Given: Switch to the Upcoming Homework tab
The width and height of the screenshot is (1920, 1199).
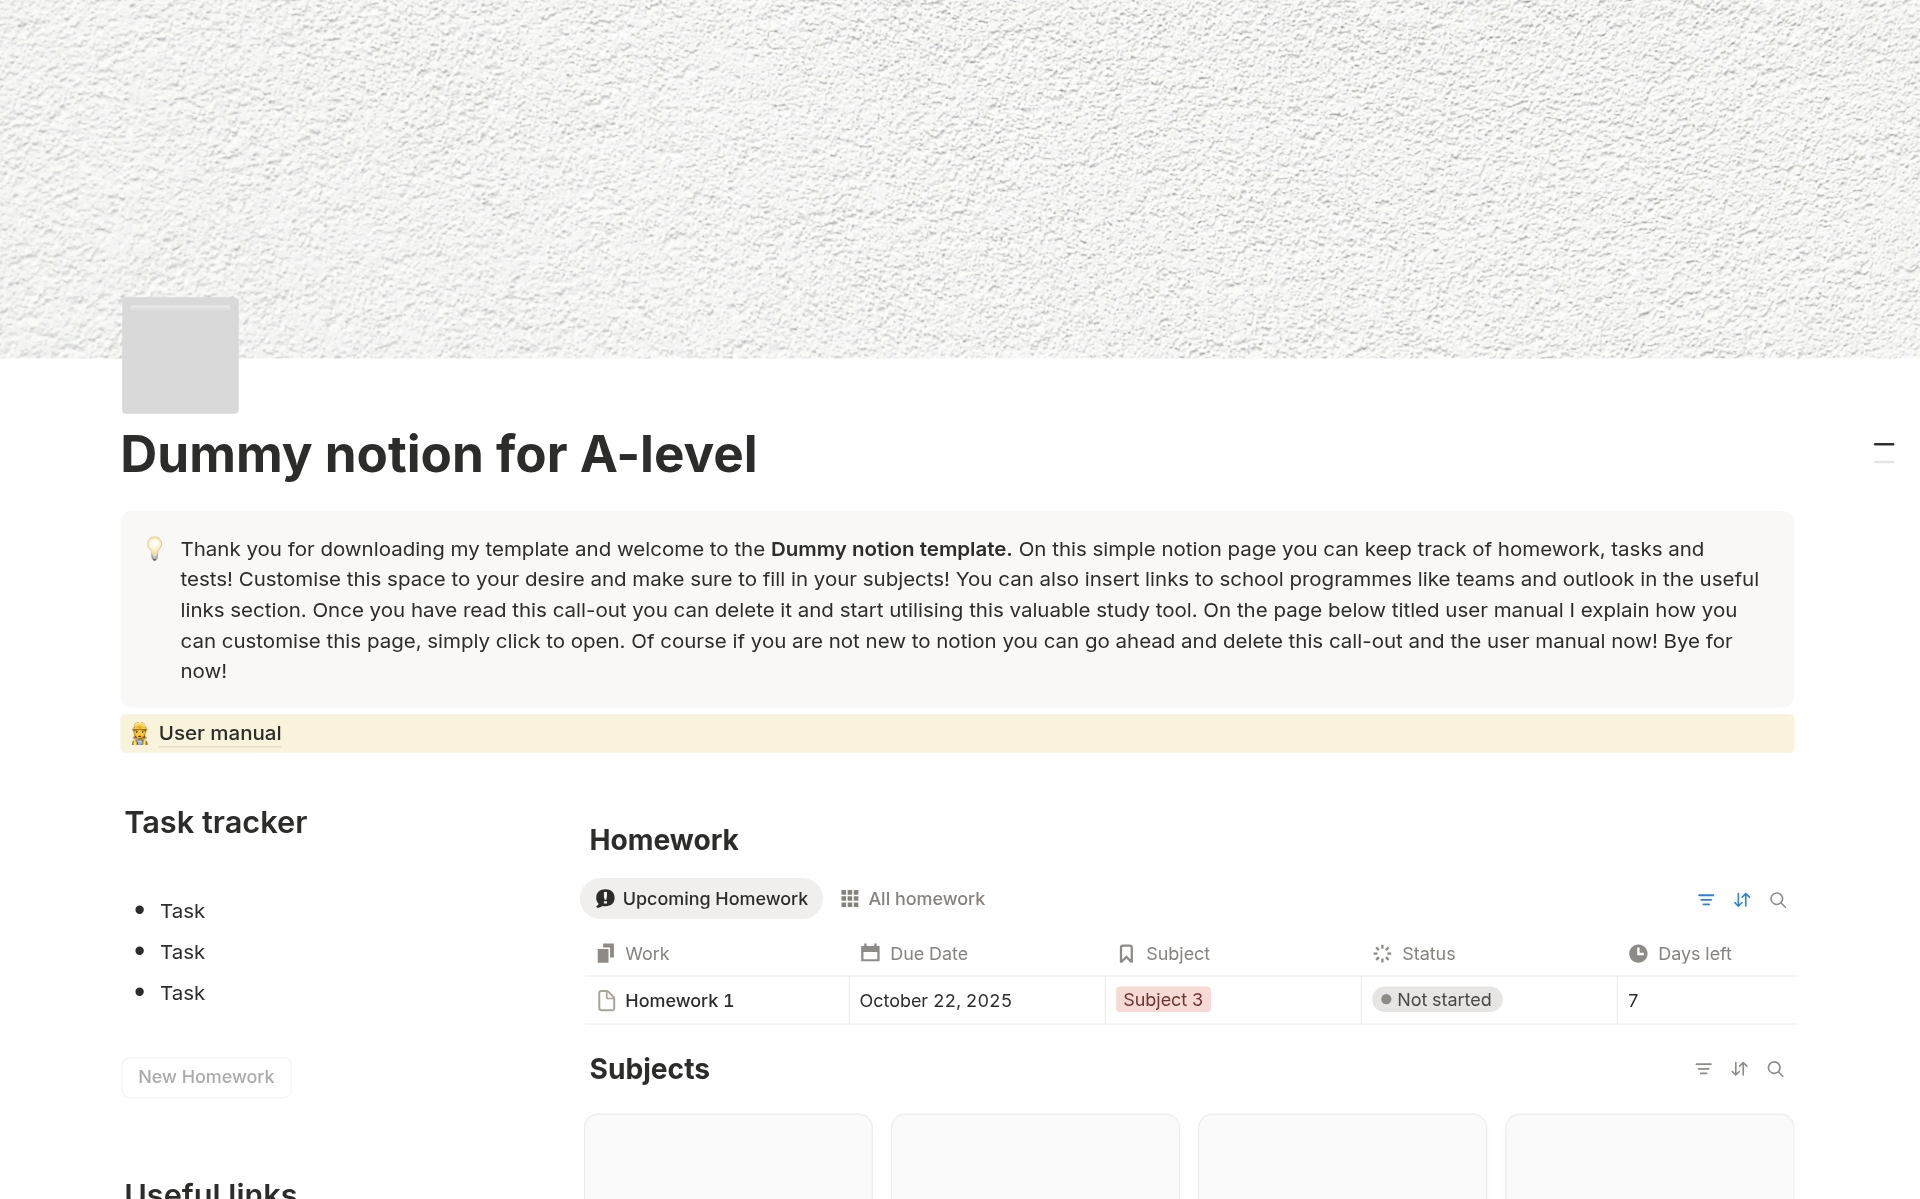Looking at the screenshot, I should click(x=701, y=899).
